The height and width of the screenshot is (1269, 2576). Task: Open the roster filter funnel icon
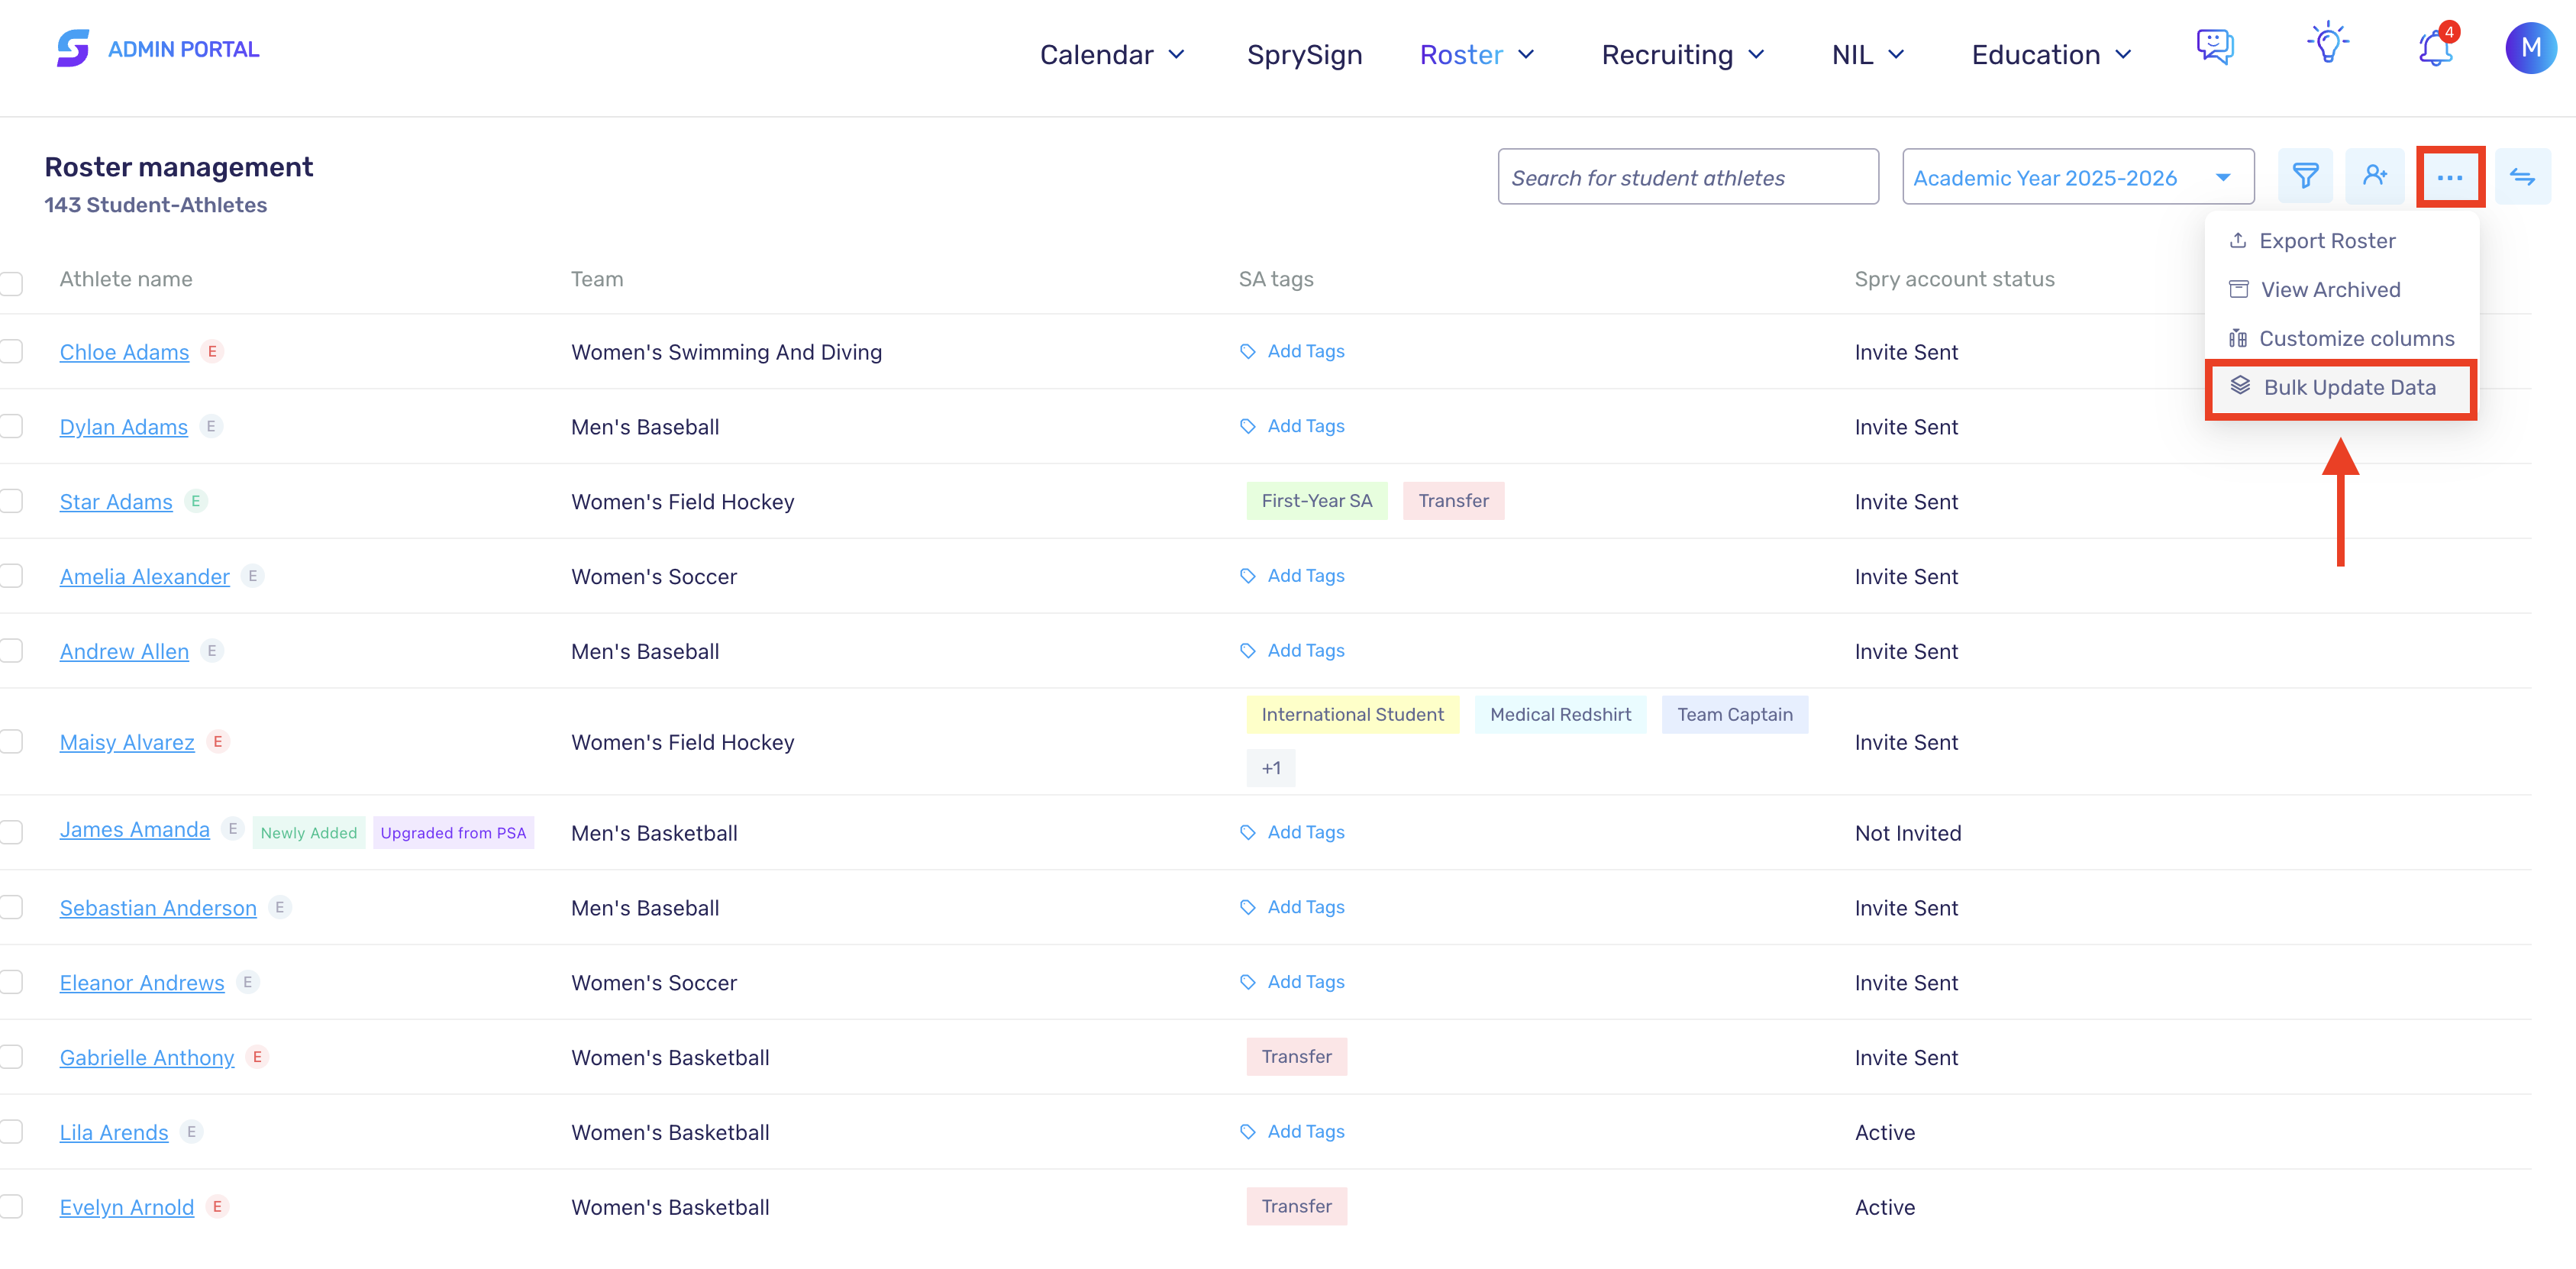pos(2305,177)
